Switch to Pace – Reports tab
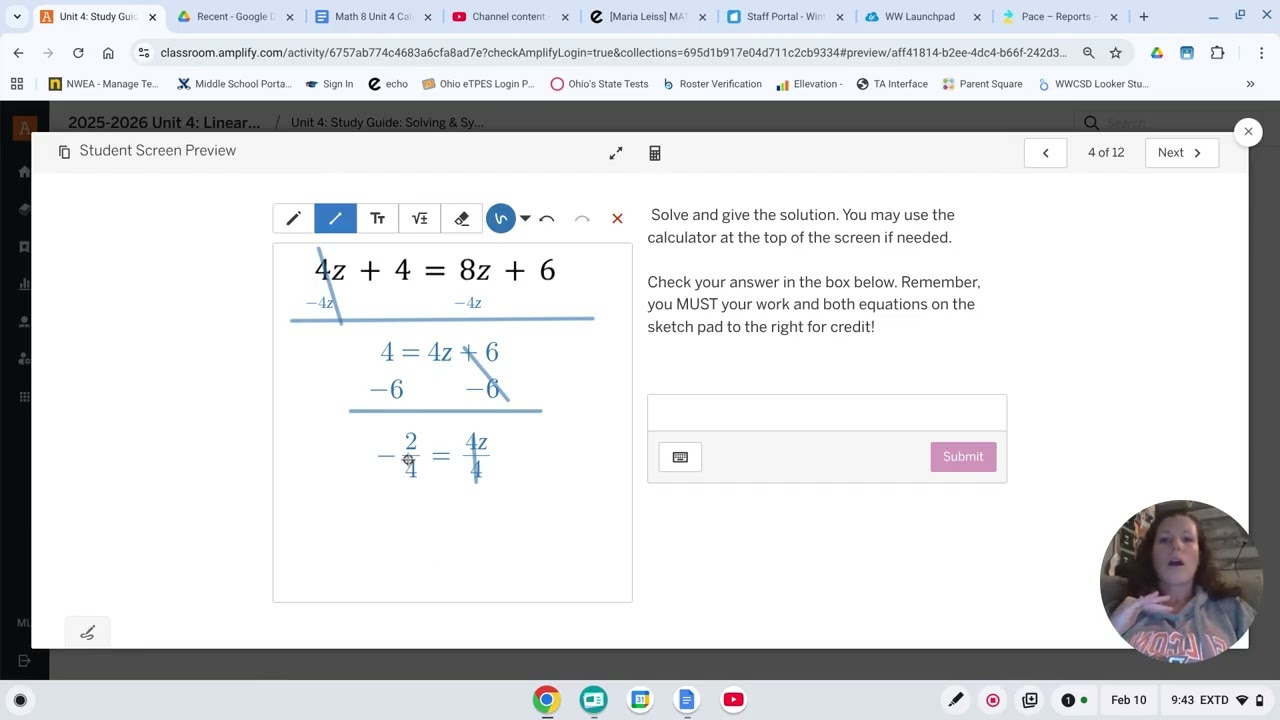Screen dimensions: 1280x720 pos(1057,17)
